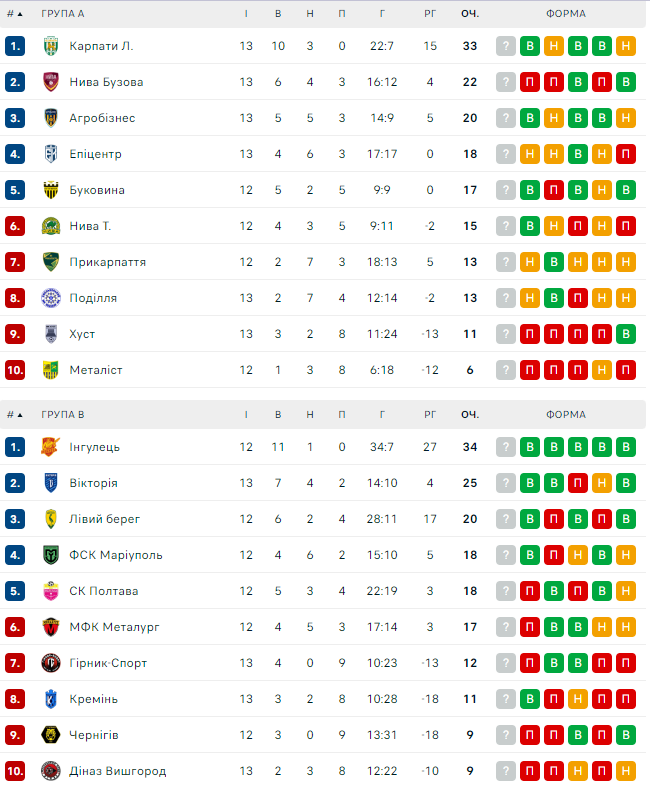Click Карпати Л. grey question mark form box
650x788 pixels.
click(x=506, y=46)
